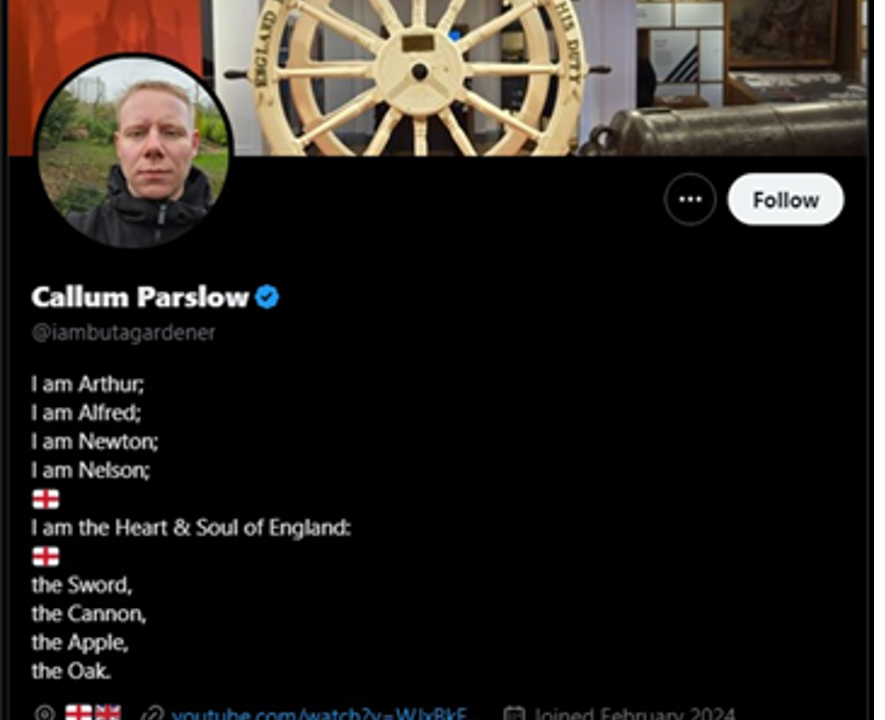The image size is (885, 720).
Task: Click the Joined February 2024 text
Action: click(x=634, y=713)
